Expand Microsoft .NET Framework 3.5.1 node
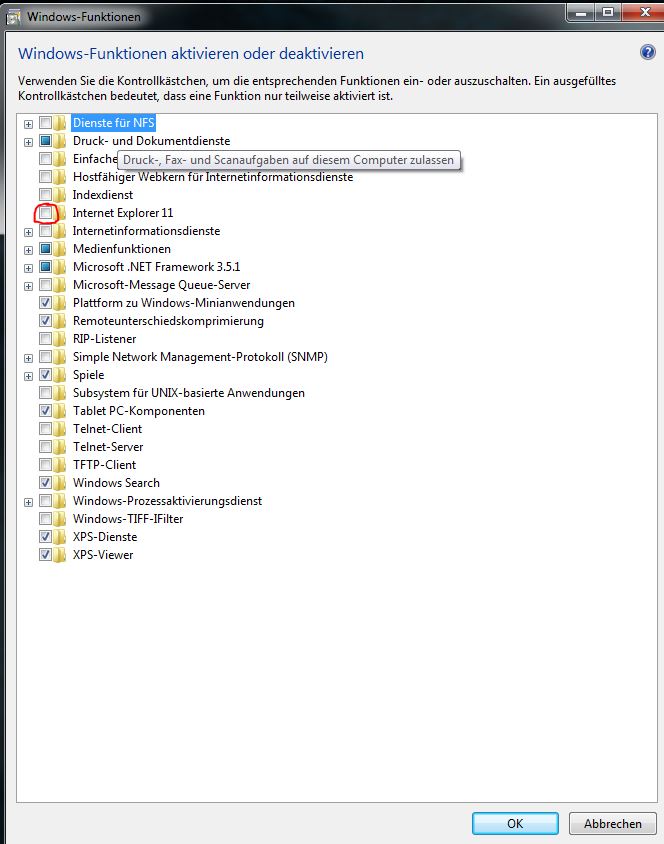This screenshot has width=664, height=844. [29, 268]
